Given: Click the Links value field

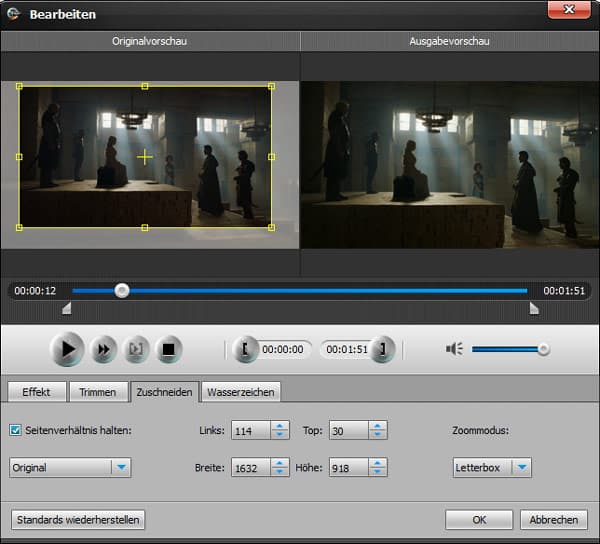Looking at the screenshot, I should (x=251, y=431).
